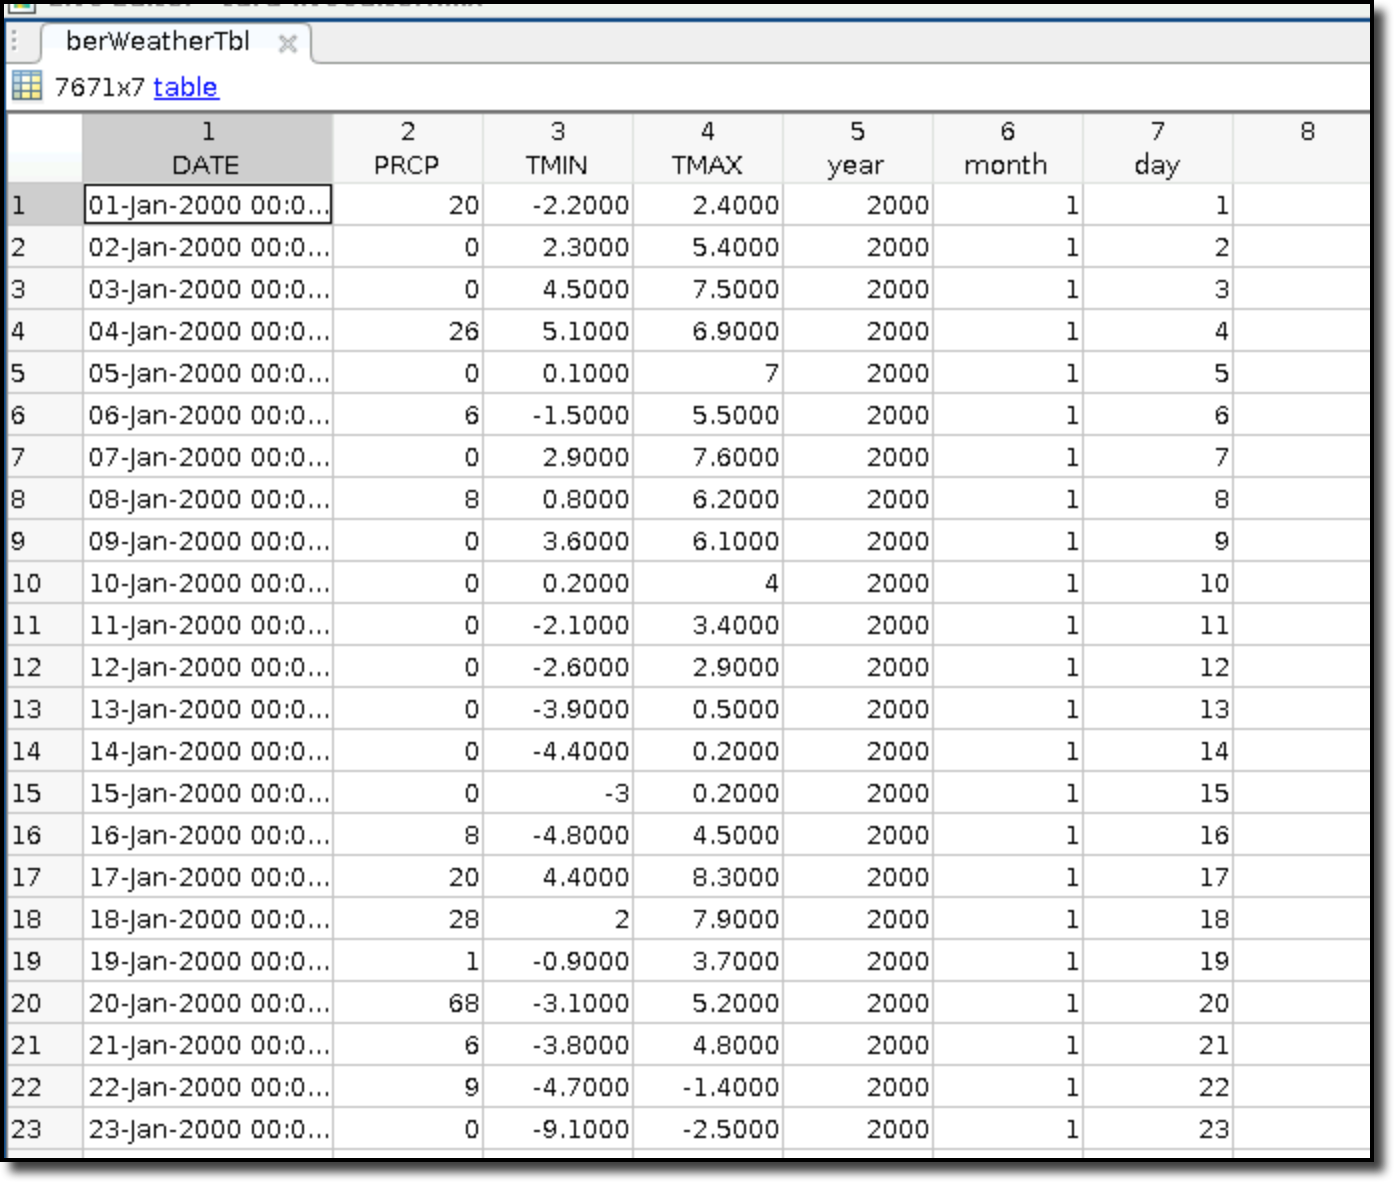The image size is (1394, 1182).
Task: Click month cell in row 19
Action: [x=1008, y=961]
